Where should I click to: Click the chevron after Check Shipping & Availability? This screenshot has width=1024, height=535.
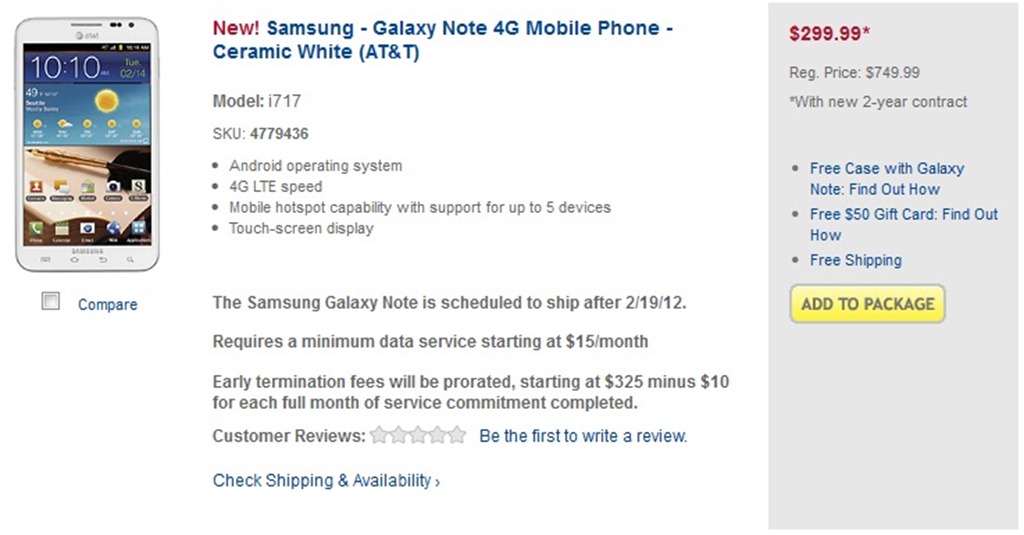pos(437,482)
